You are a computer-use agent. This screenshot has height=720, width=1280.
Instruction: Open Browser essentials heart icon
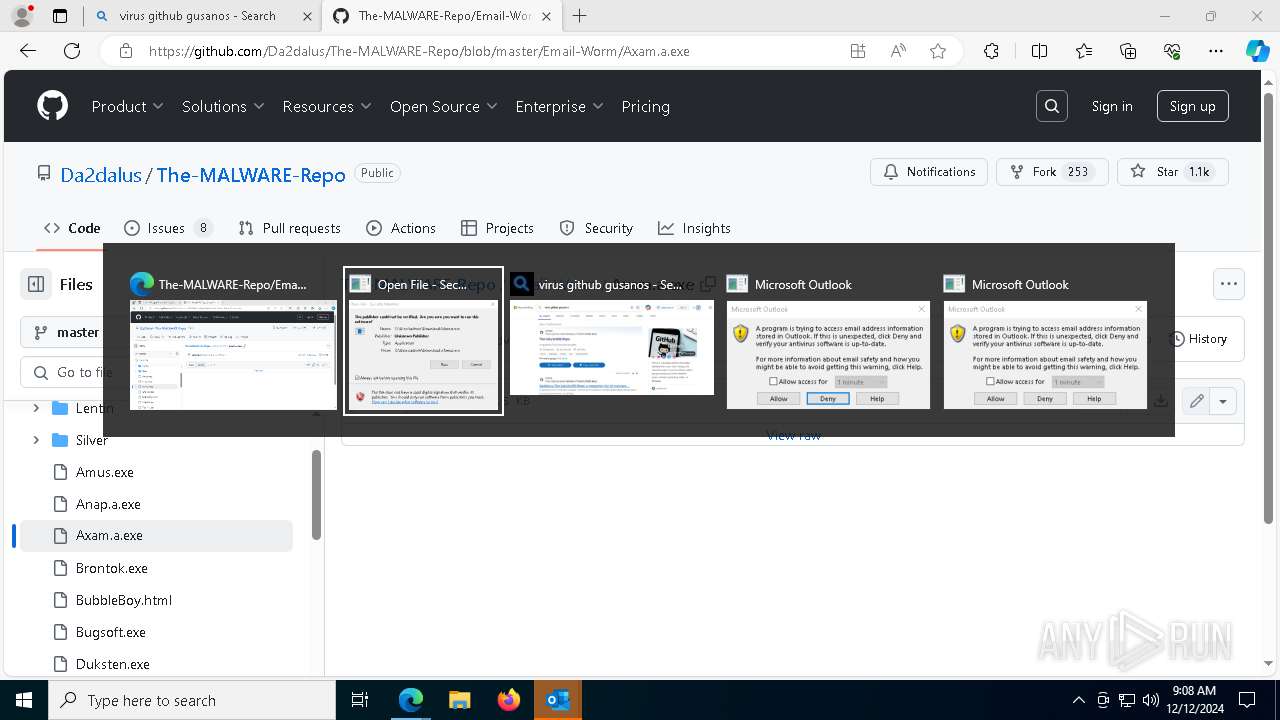point(1172,51)
